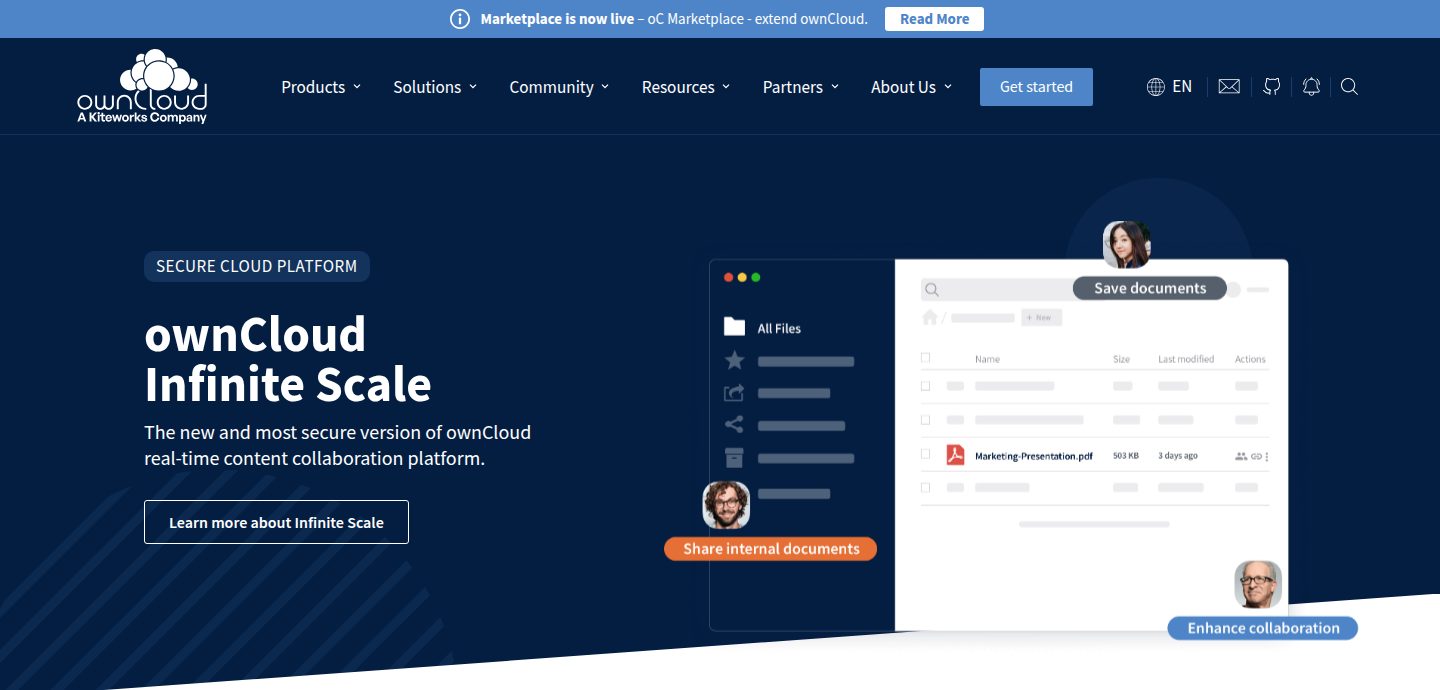The width and height of the screenshot is (1440, 690).
Task: Expand the Resources menu
Action: coord(686,87)
